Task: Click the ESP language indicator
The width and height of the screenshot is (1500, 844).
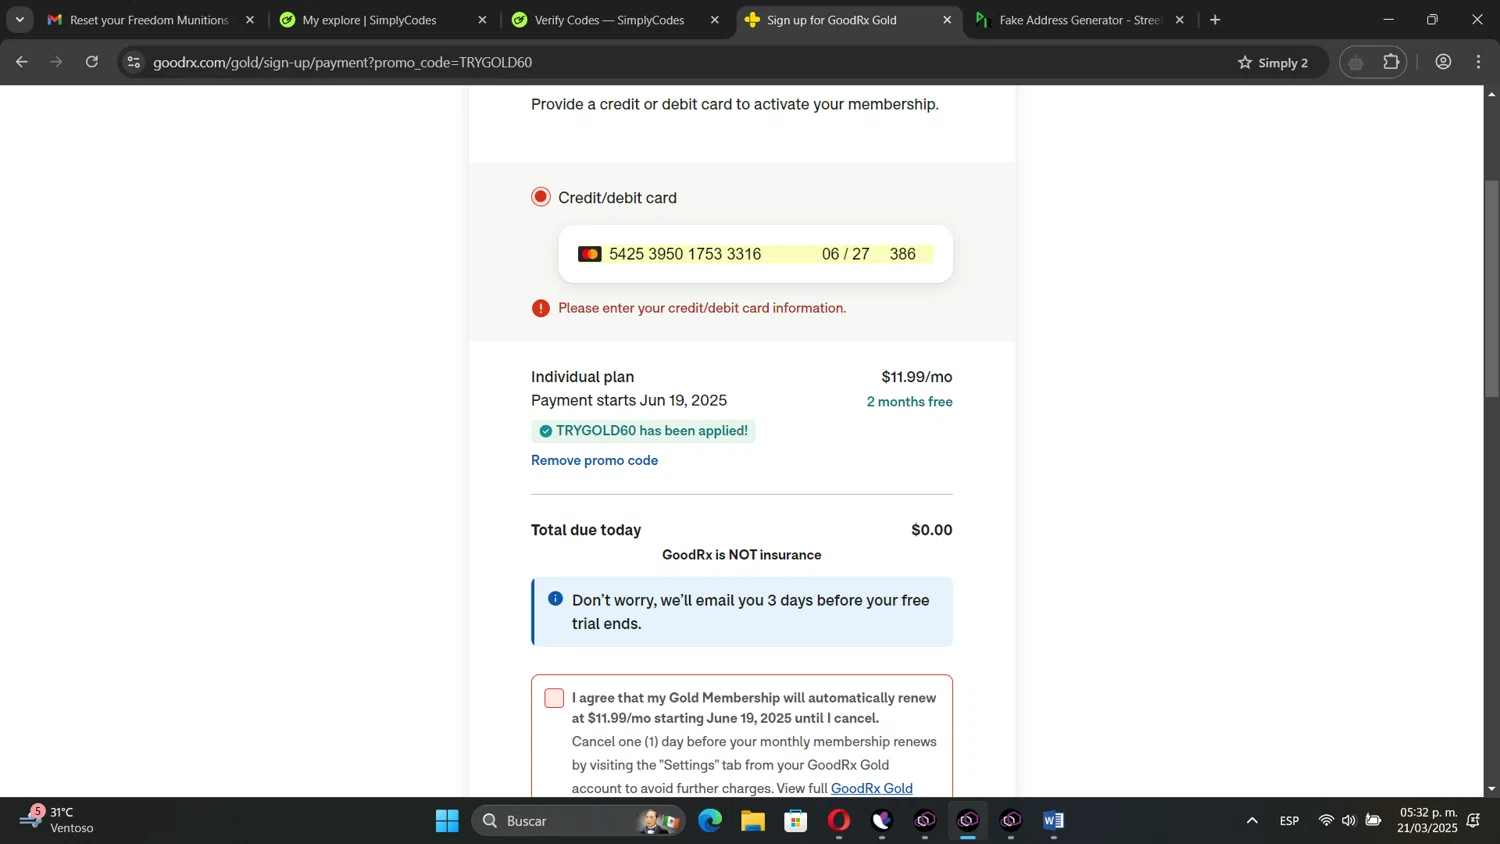Action: click(x=1289, y=821)
